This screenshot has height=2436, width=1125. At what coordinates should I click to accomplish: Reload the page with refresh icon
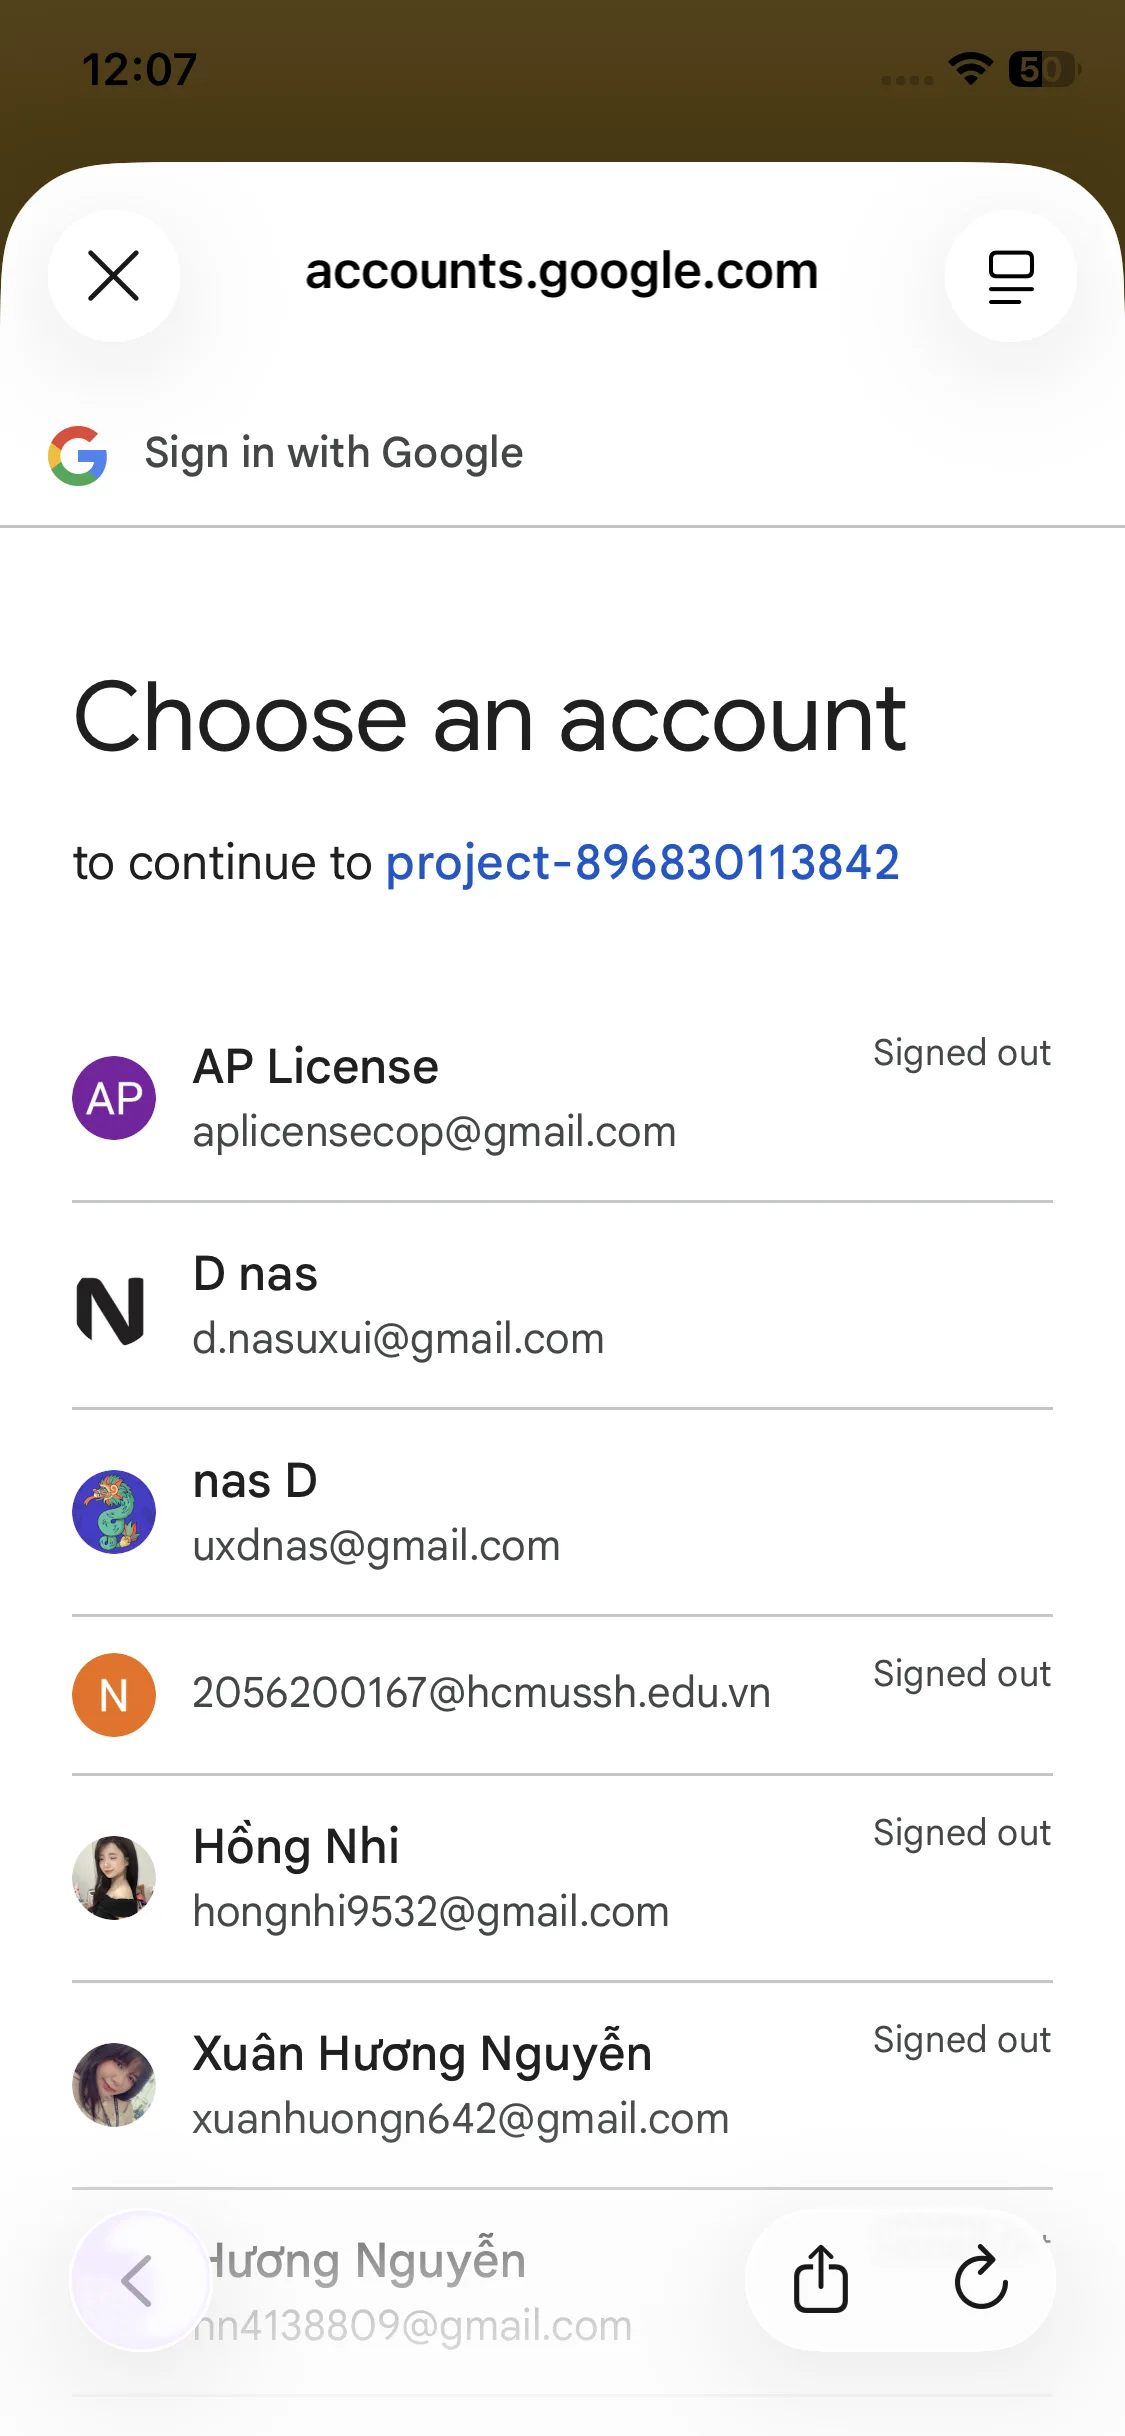coord(981,2280)
